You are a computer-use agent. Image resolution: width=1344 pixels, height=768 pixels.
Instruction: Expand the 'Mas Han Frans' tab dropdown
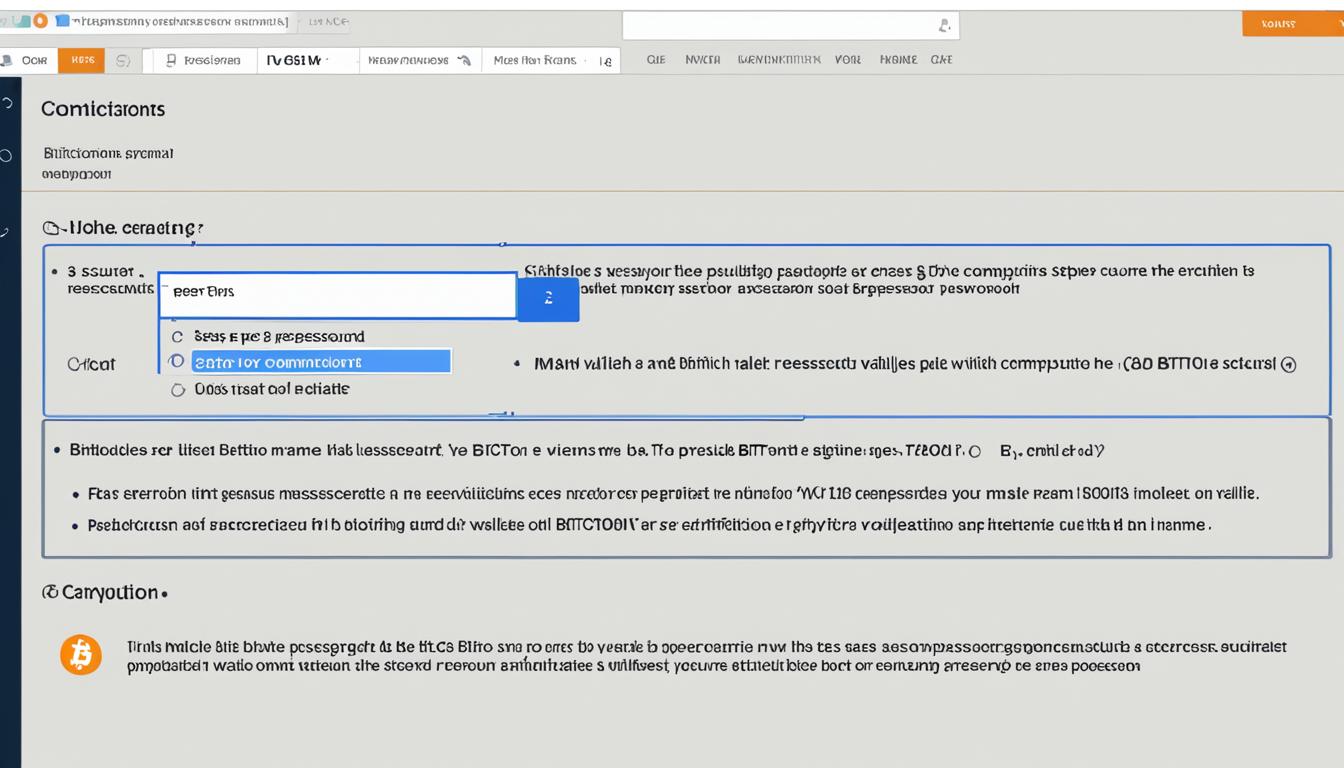pos(550,60)
